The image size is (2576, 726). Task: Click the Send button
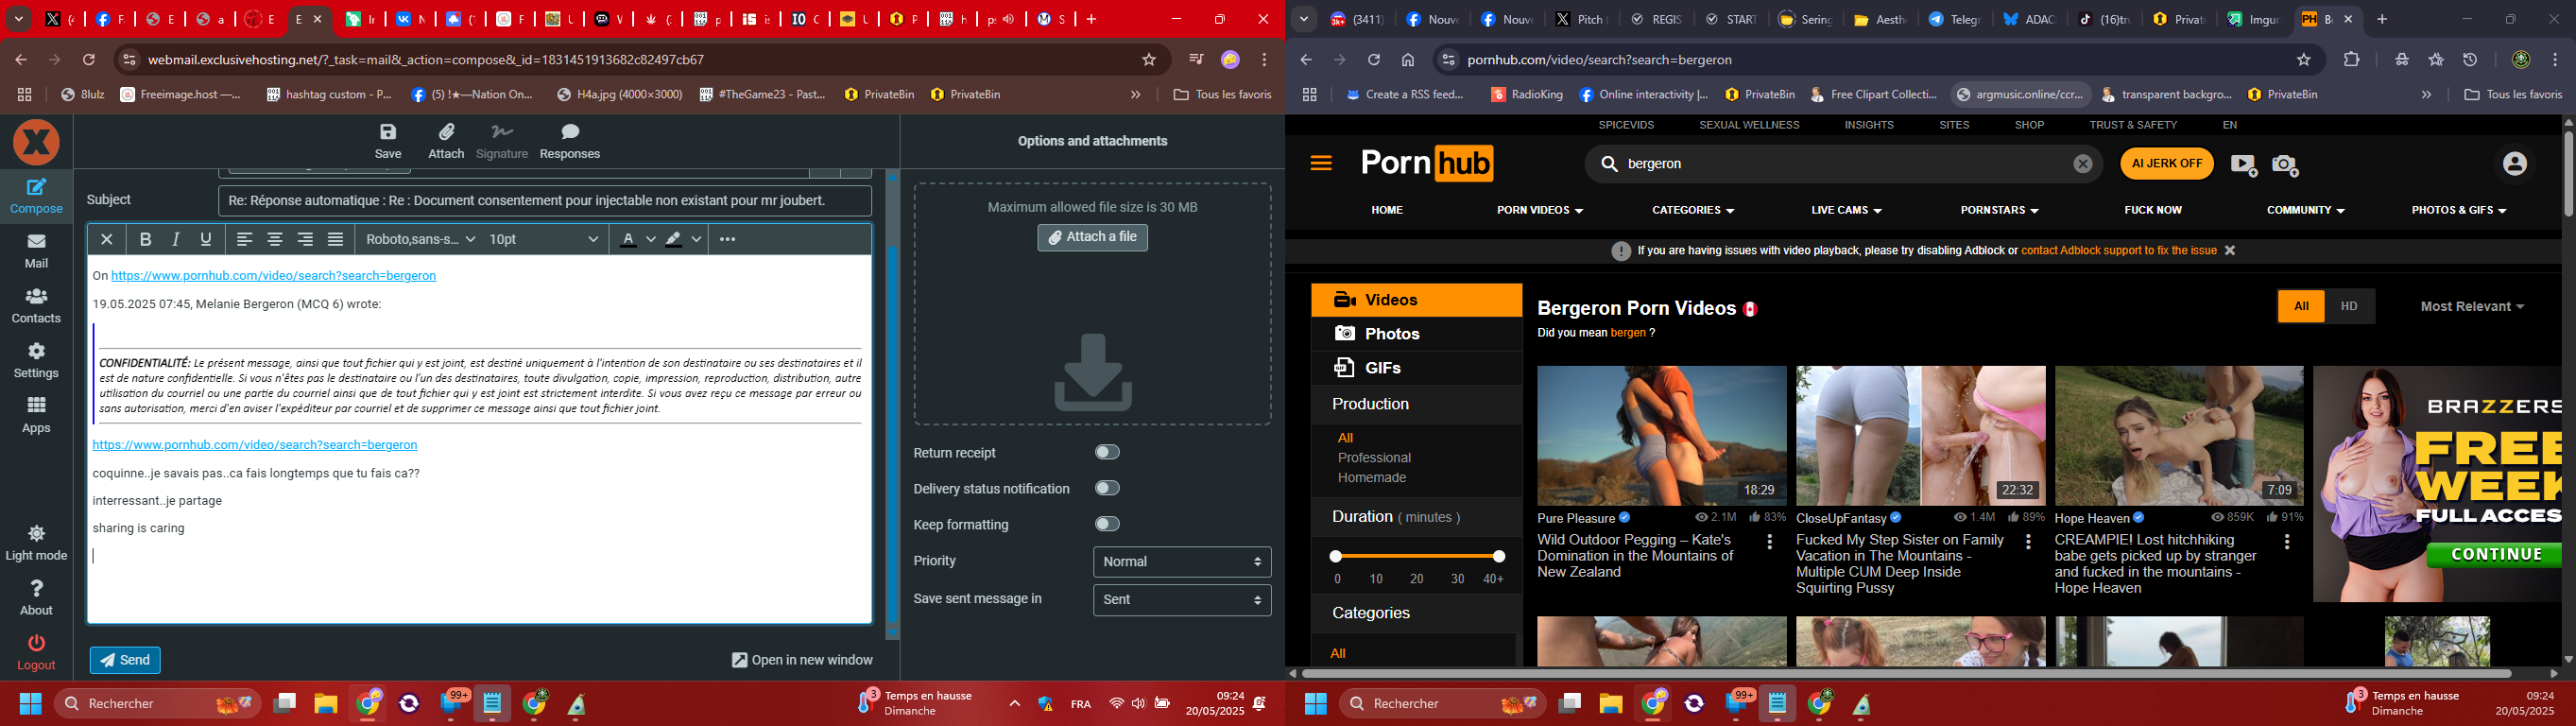(126, 660)
